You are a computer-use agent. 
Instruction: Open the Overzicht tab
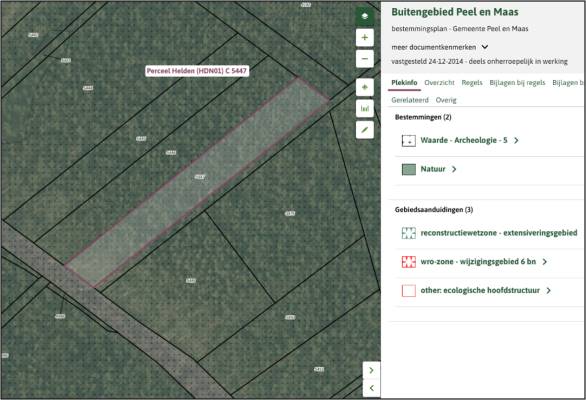coord(439,83)
